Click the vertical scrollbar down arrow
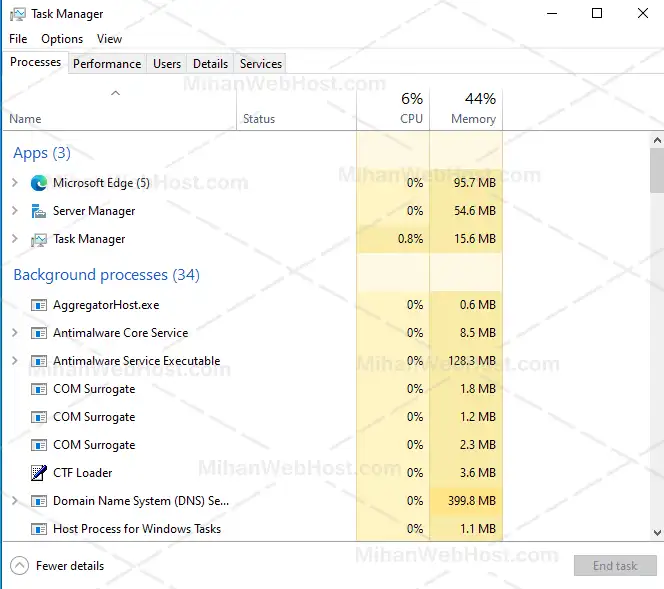 click(656, 534)
